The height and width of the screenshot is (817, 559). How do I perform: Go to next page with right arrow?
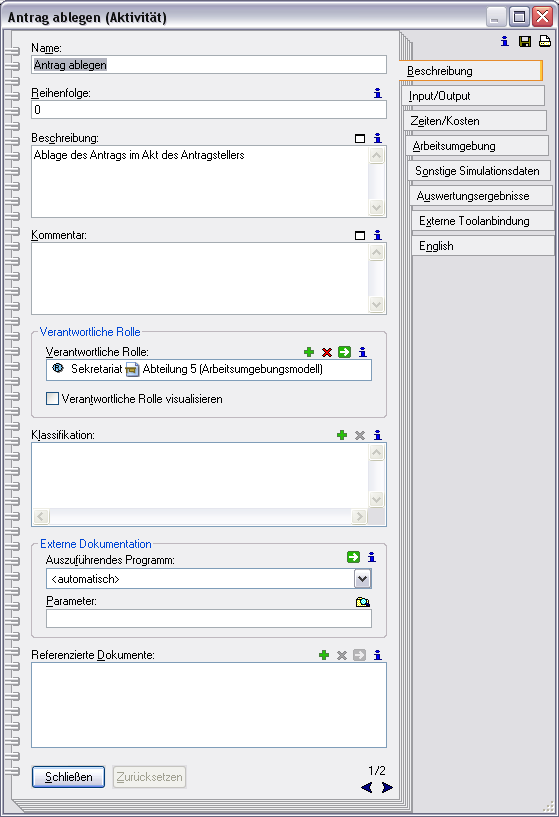point(387,787)
